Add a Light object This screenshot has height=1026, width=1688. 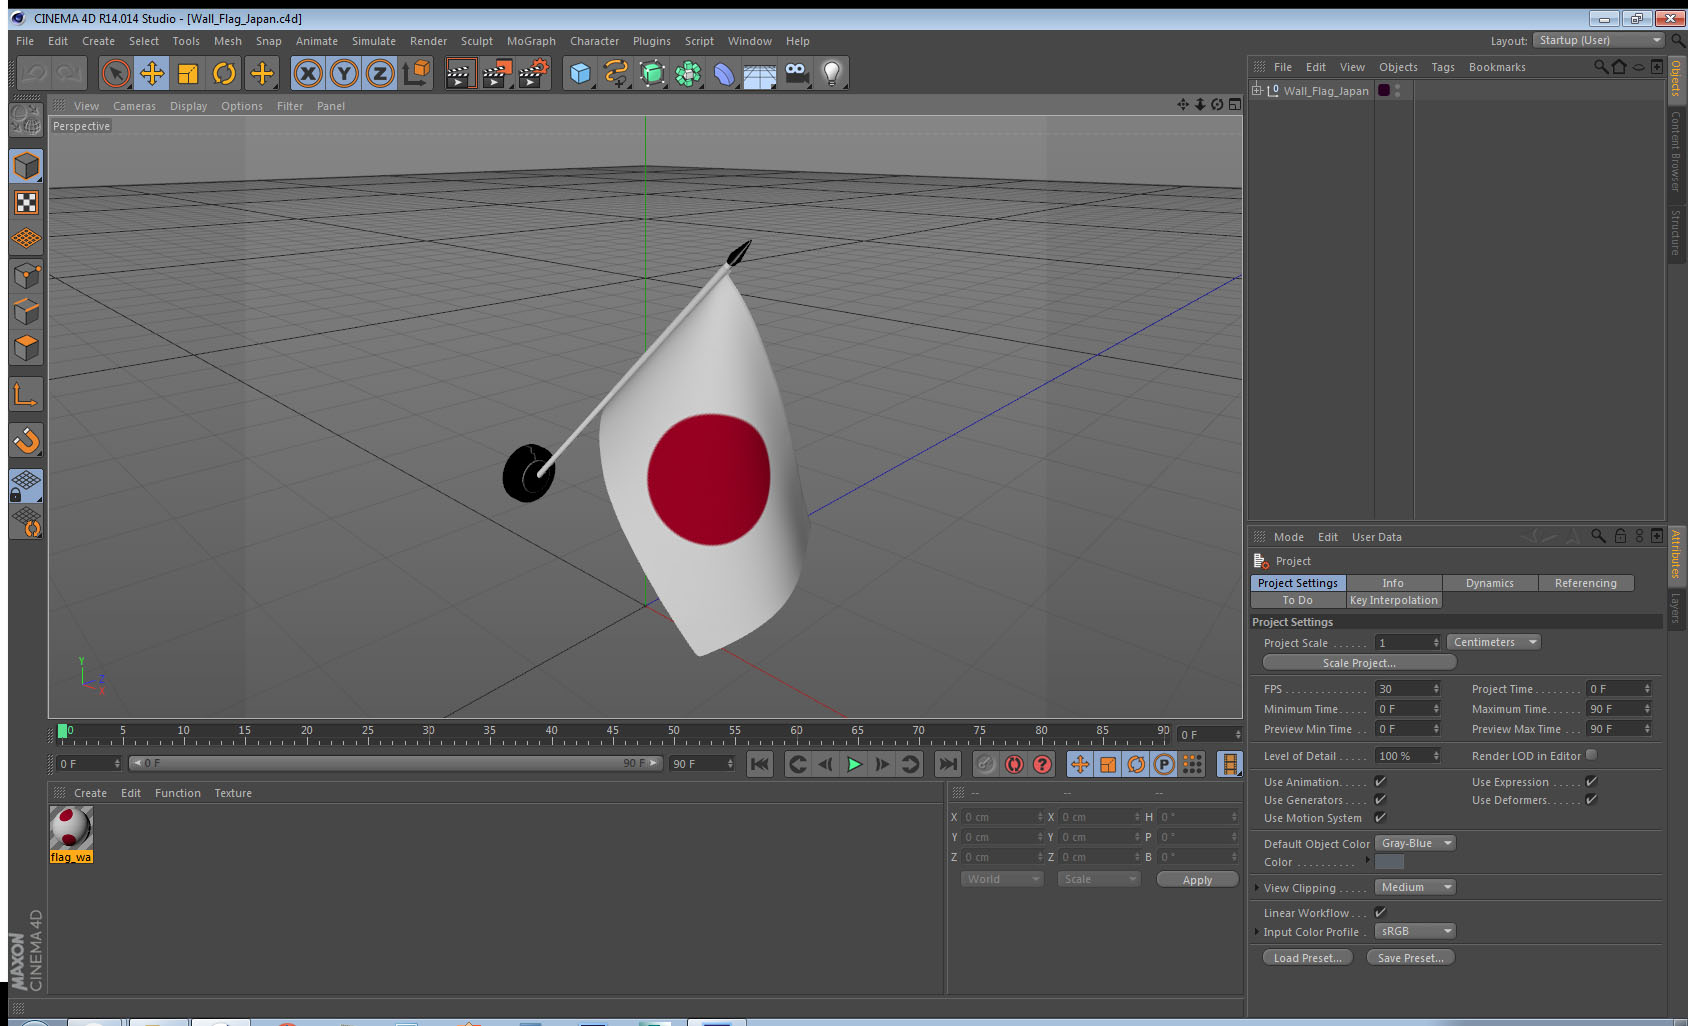[x=832, y=73]
